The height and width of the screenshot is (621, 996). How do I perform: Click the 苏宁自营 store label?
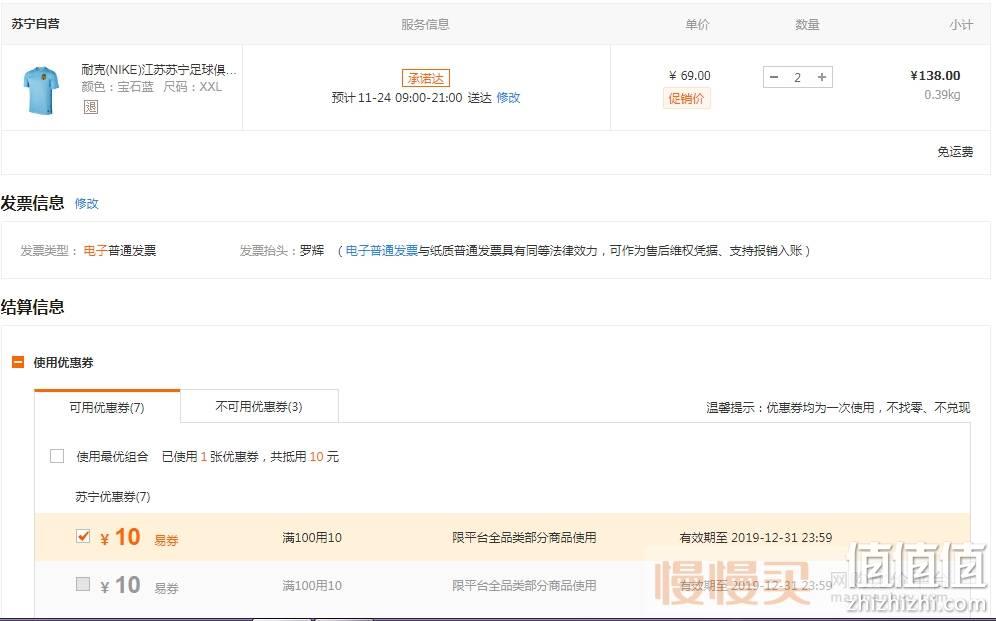36,23
